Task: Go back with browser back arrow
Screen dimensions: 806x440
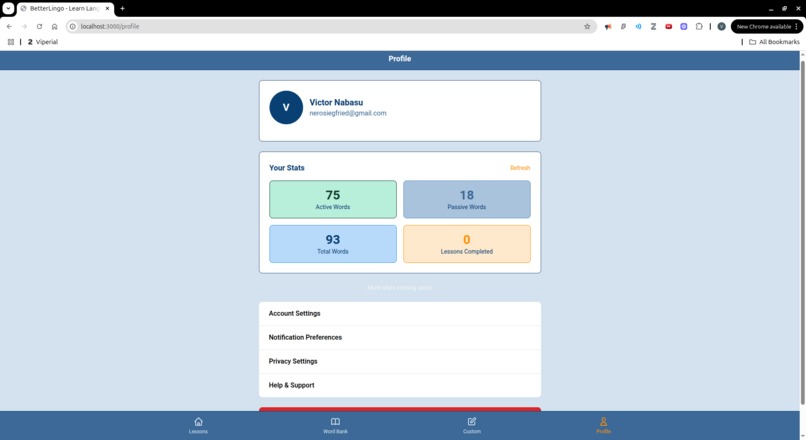Action: (9, 26)
